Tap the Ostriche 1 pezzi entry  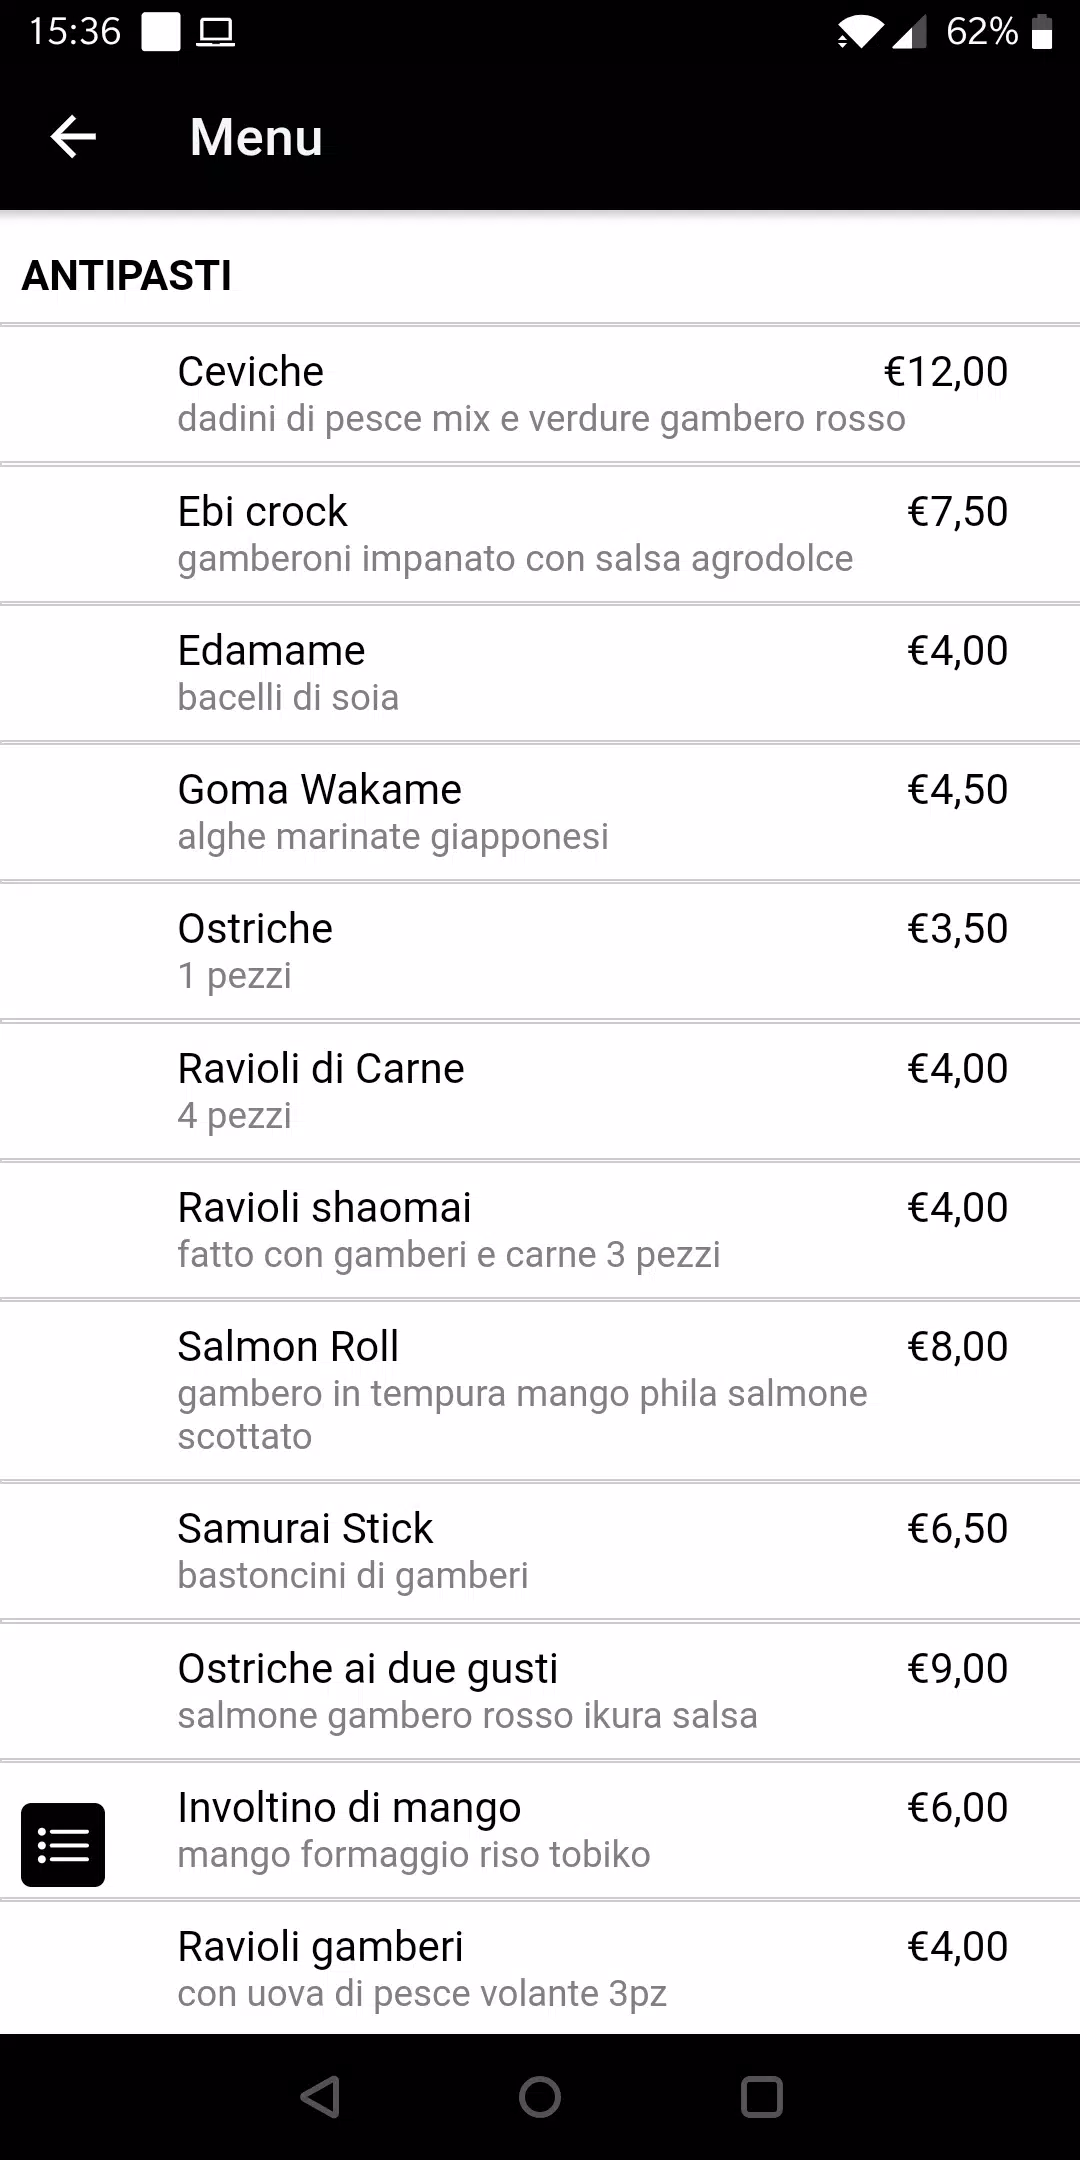pyautogui.click(x=540, y=951)
